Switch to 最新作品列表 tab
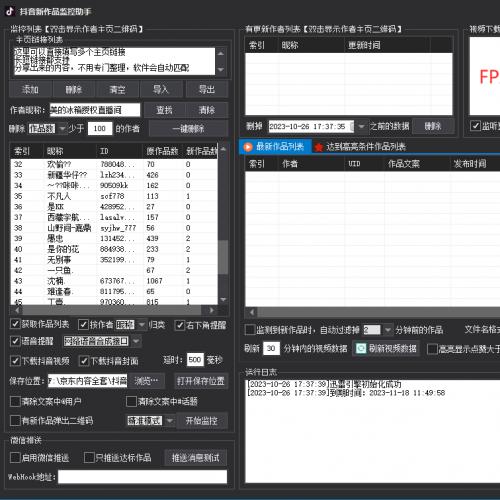The image size is (500, 500). (275, 147)
